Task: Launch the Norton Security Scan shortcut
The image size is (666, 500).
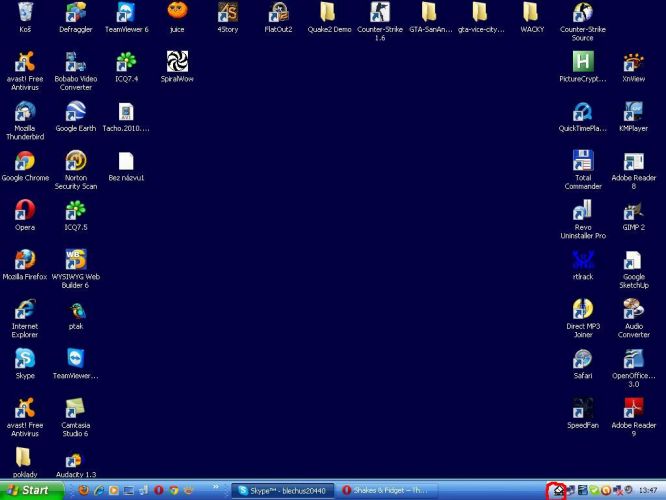Action: tap(76, 170)
